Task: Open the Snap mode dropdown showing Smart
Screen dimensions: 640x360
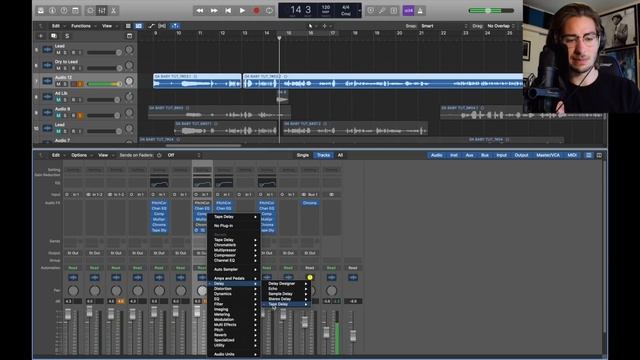Action: (x=443, y=26)
